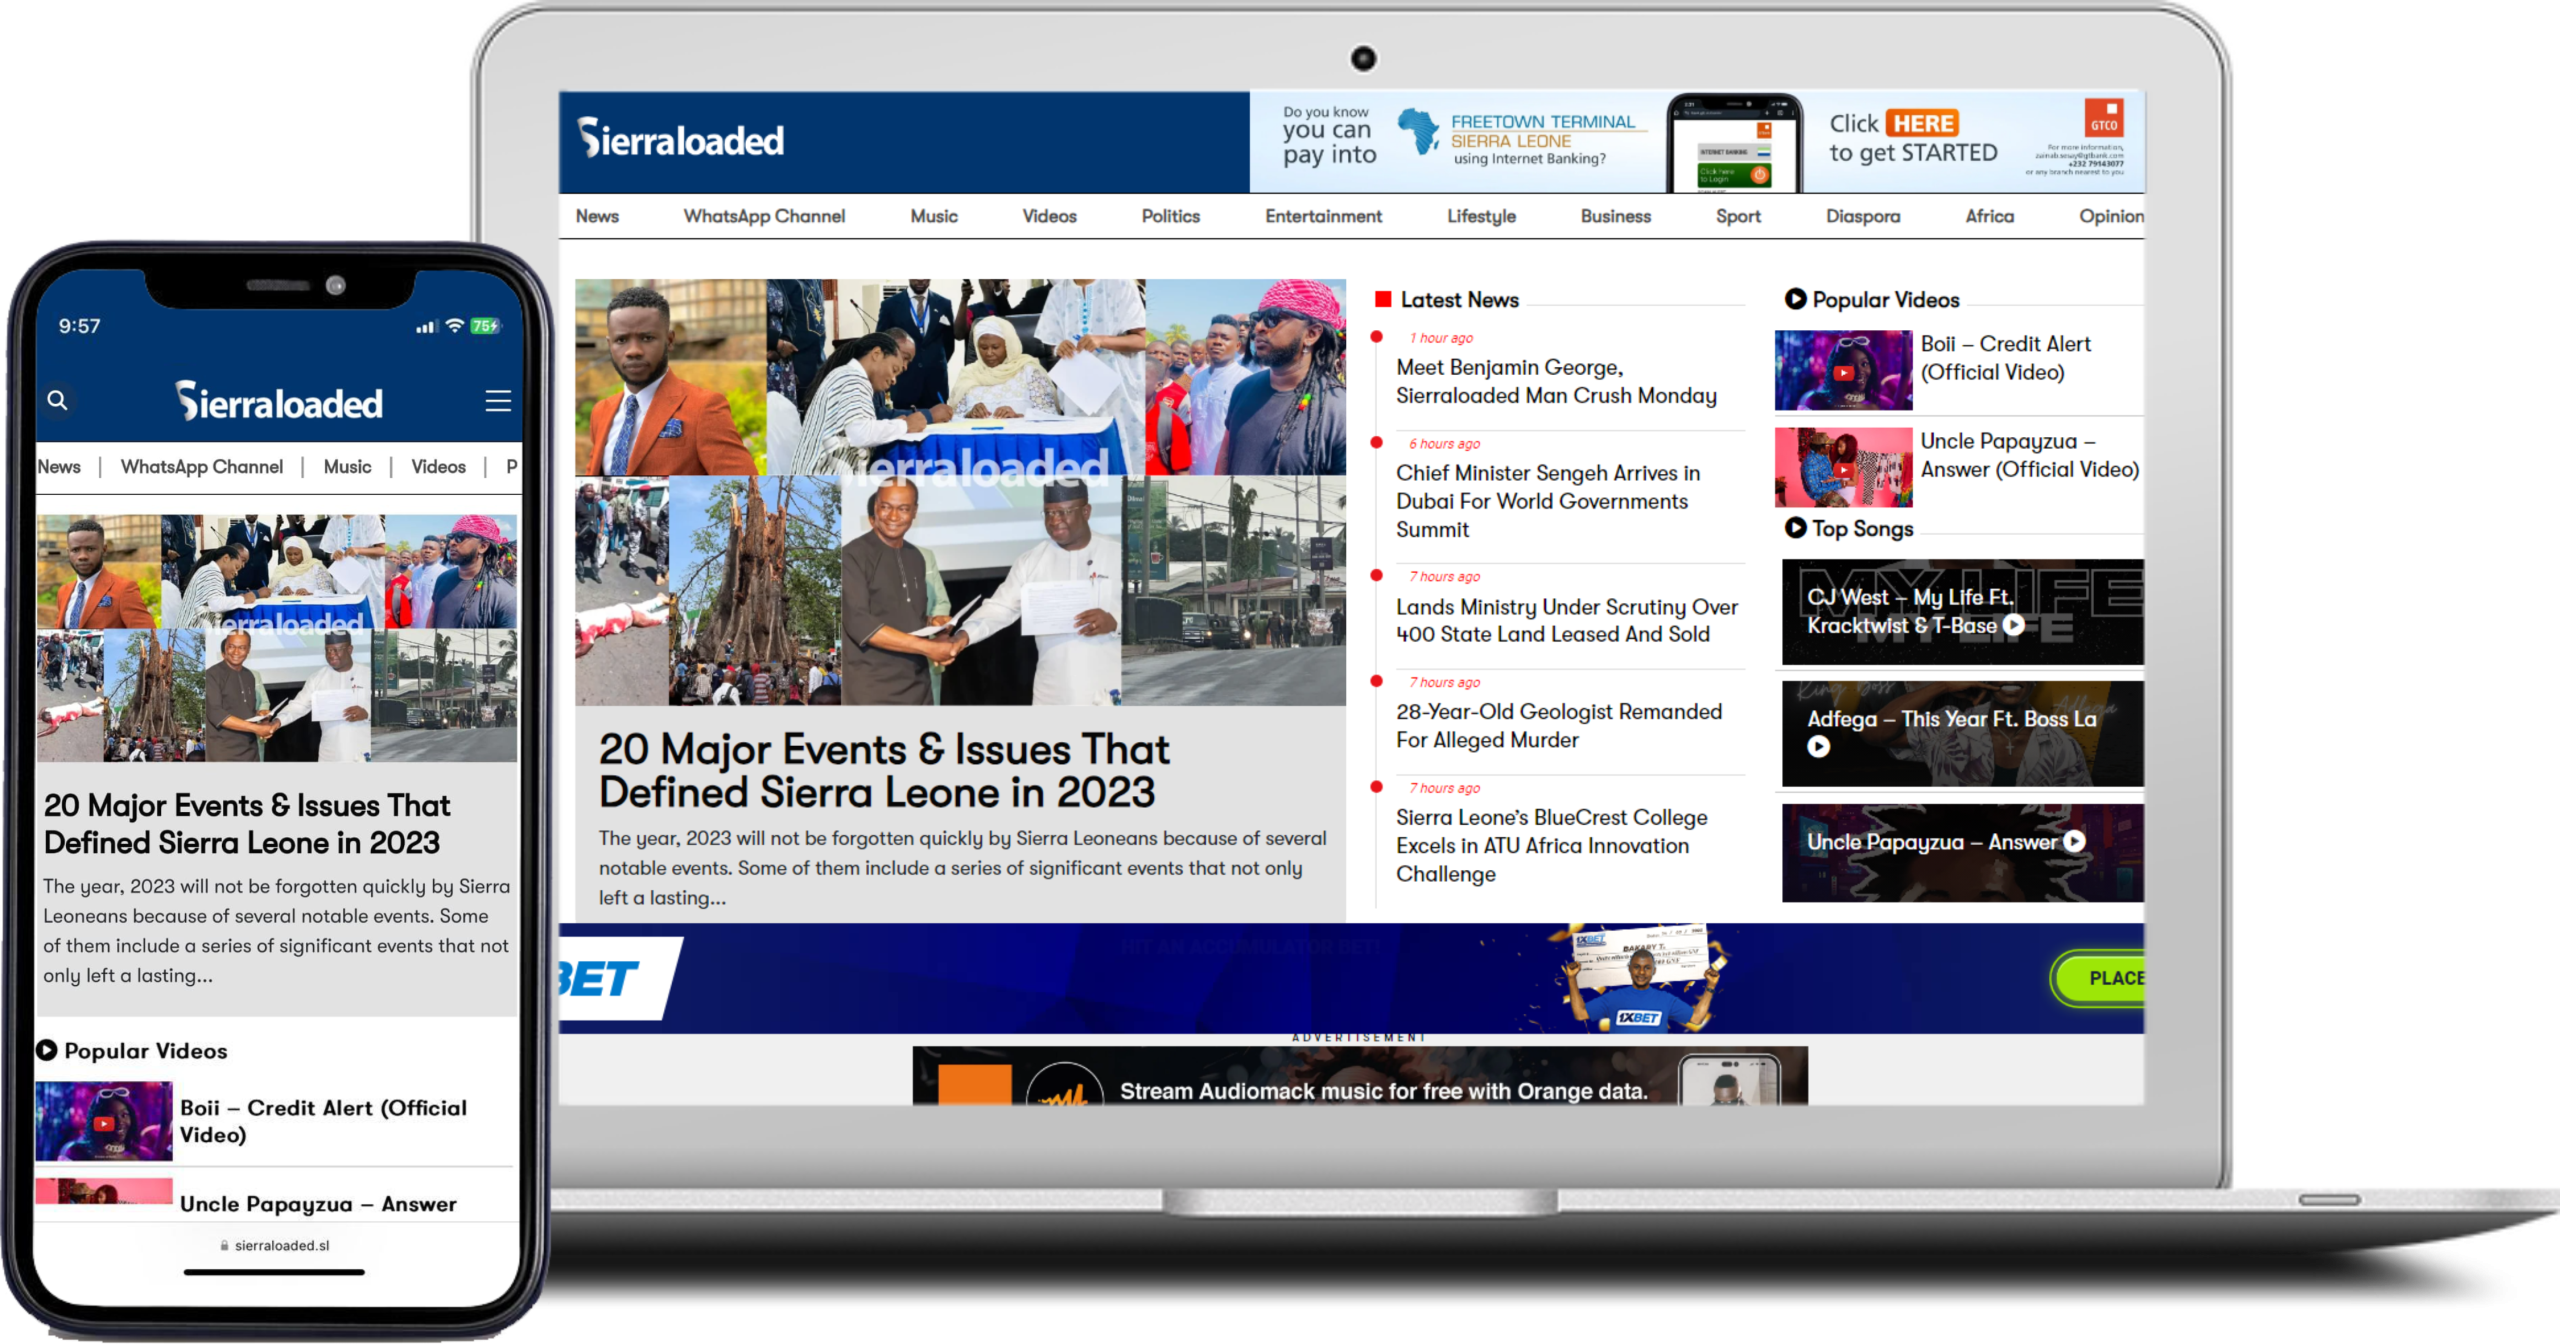2560x1344 pixels.
Task: Go to Videos section on laptop
Action: [1049, 216]
